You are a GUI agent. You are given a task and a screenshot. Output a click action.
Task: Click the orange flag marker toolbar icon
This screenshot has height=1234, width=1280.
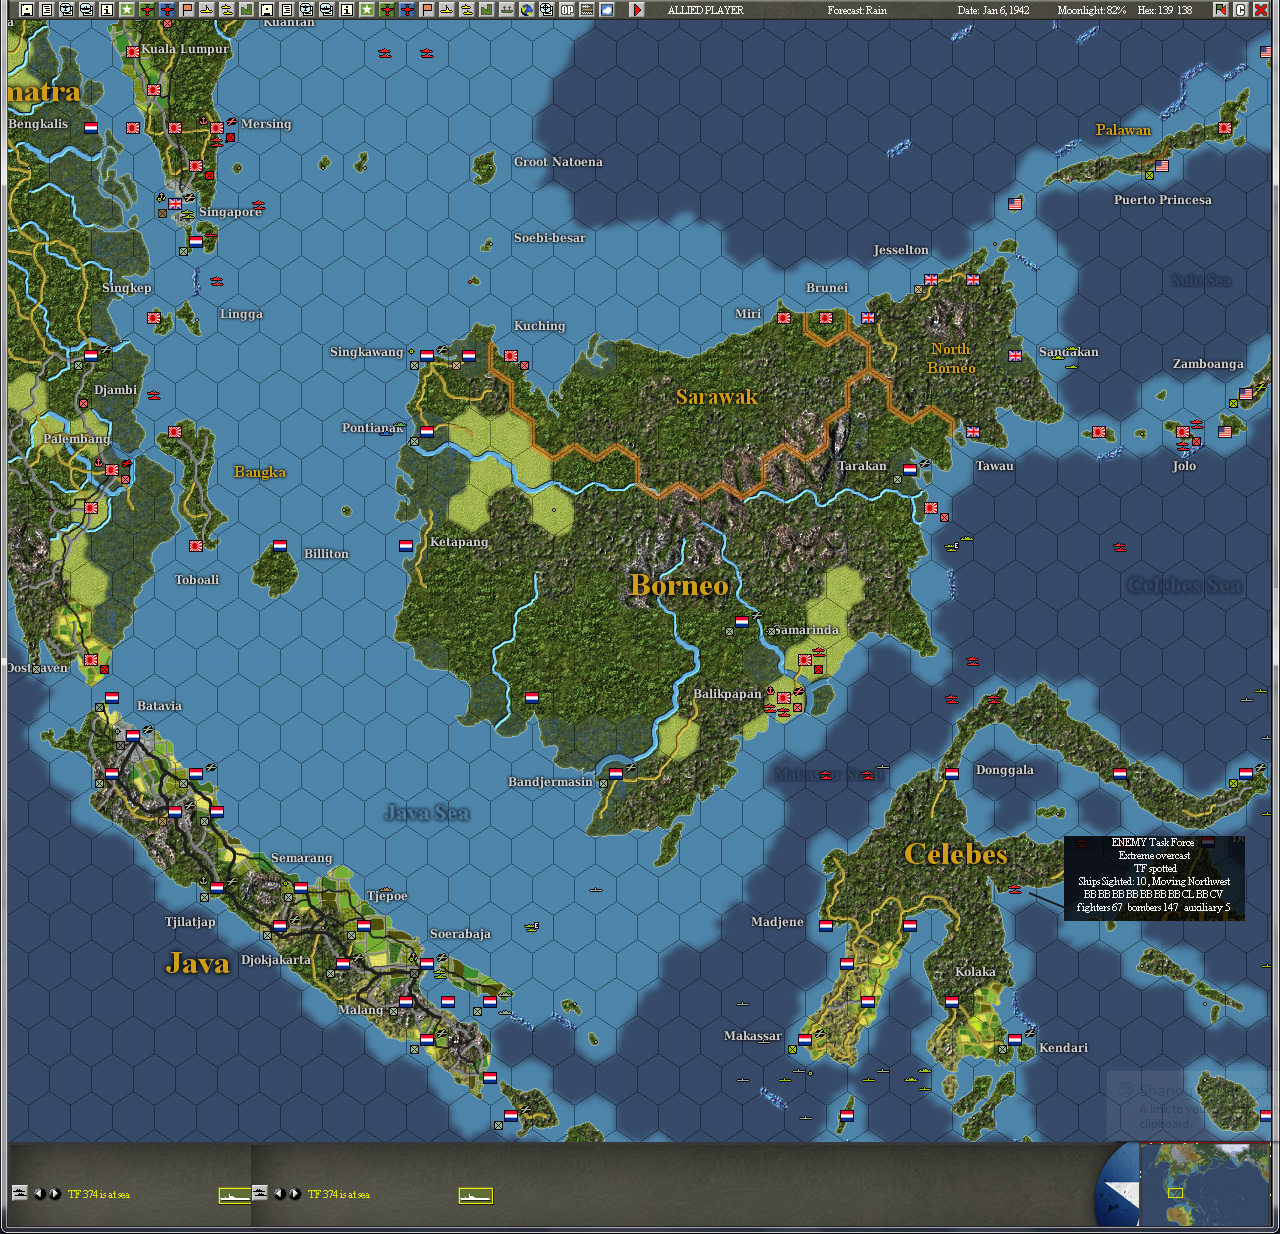tap(186, 9)
